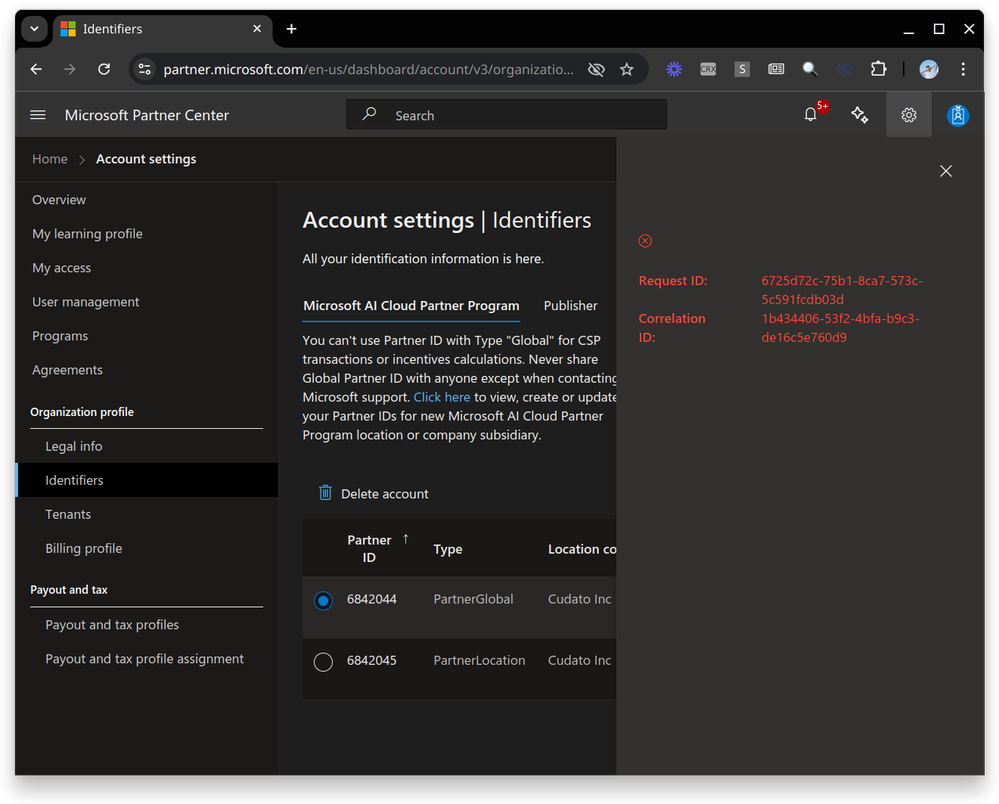Open the user account badge icon
Screen dimensions: 999x804
[x=958, y=115]
